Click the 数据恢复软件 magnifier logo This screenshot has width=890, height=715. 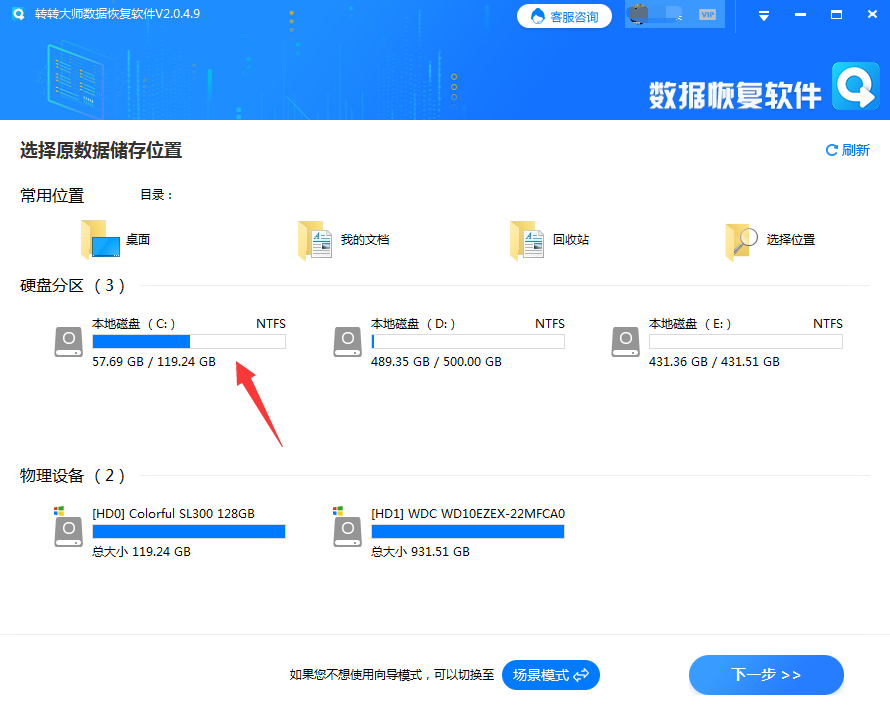(x=855, y=87)
